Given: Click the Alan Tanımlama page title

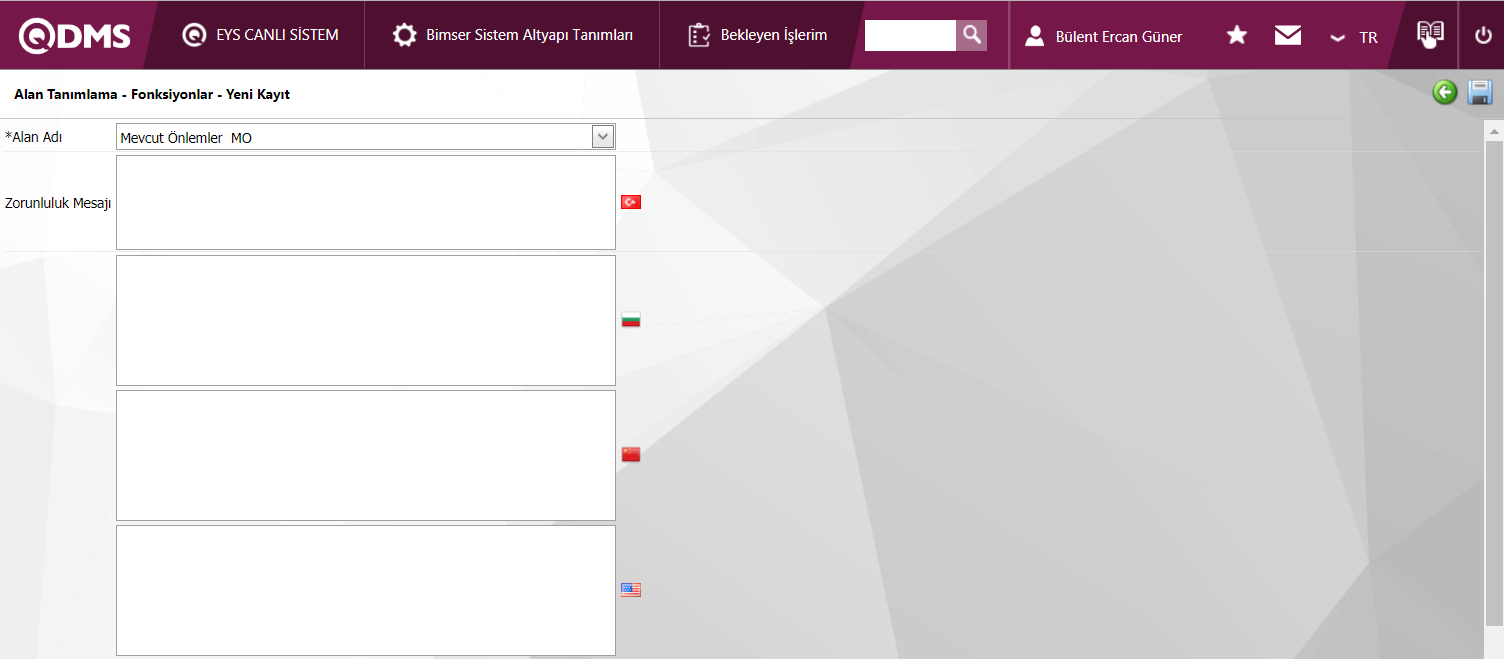Looking at the screenshot, I should tap(152, 94).
